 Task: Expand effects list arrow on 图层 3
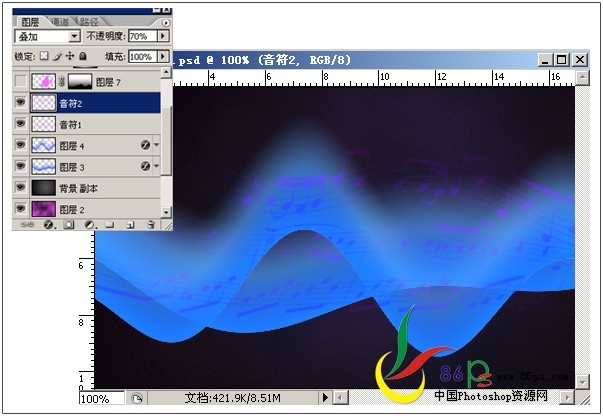pyautogui.click(x=156, y=166)
